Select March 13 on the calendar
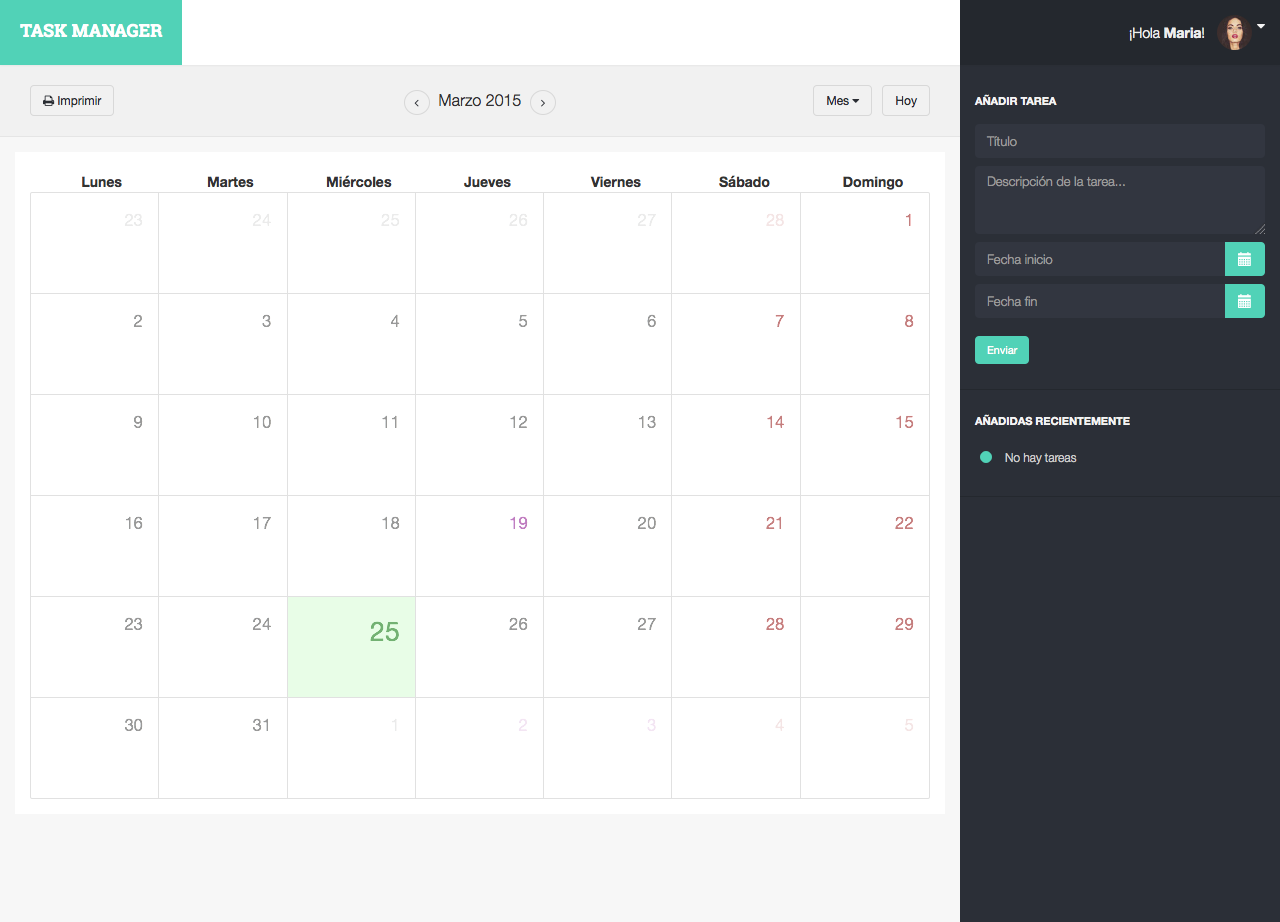 coord(608,445)
